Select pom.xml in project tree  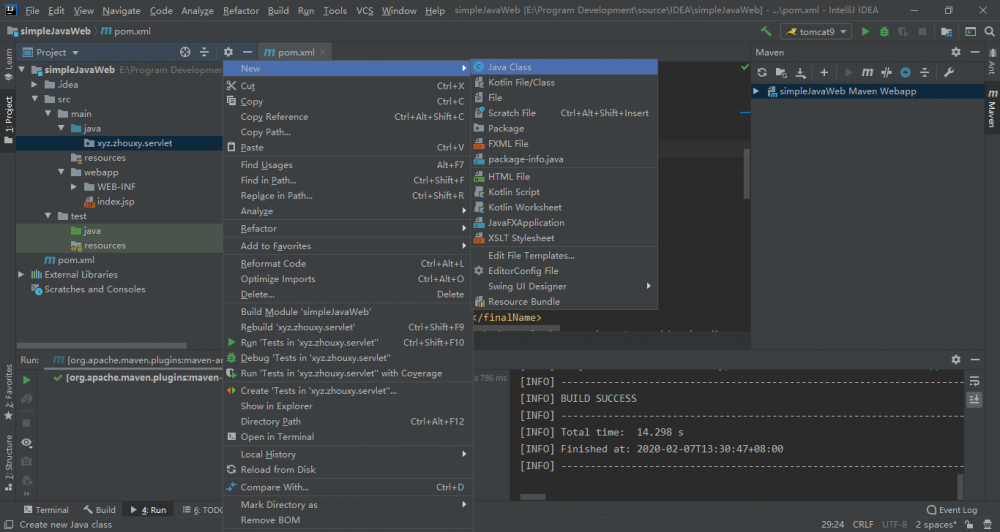point(70,260)
